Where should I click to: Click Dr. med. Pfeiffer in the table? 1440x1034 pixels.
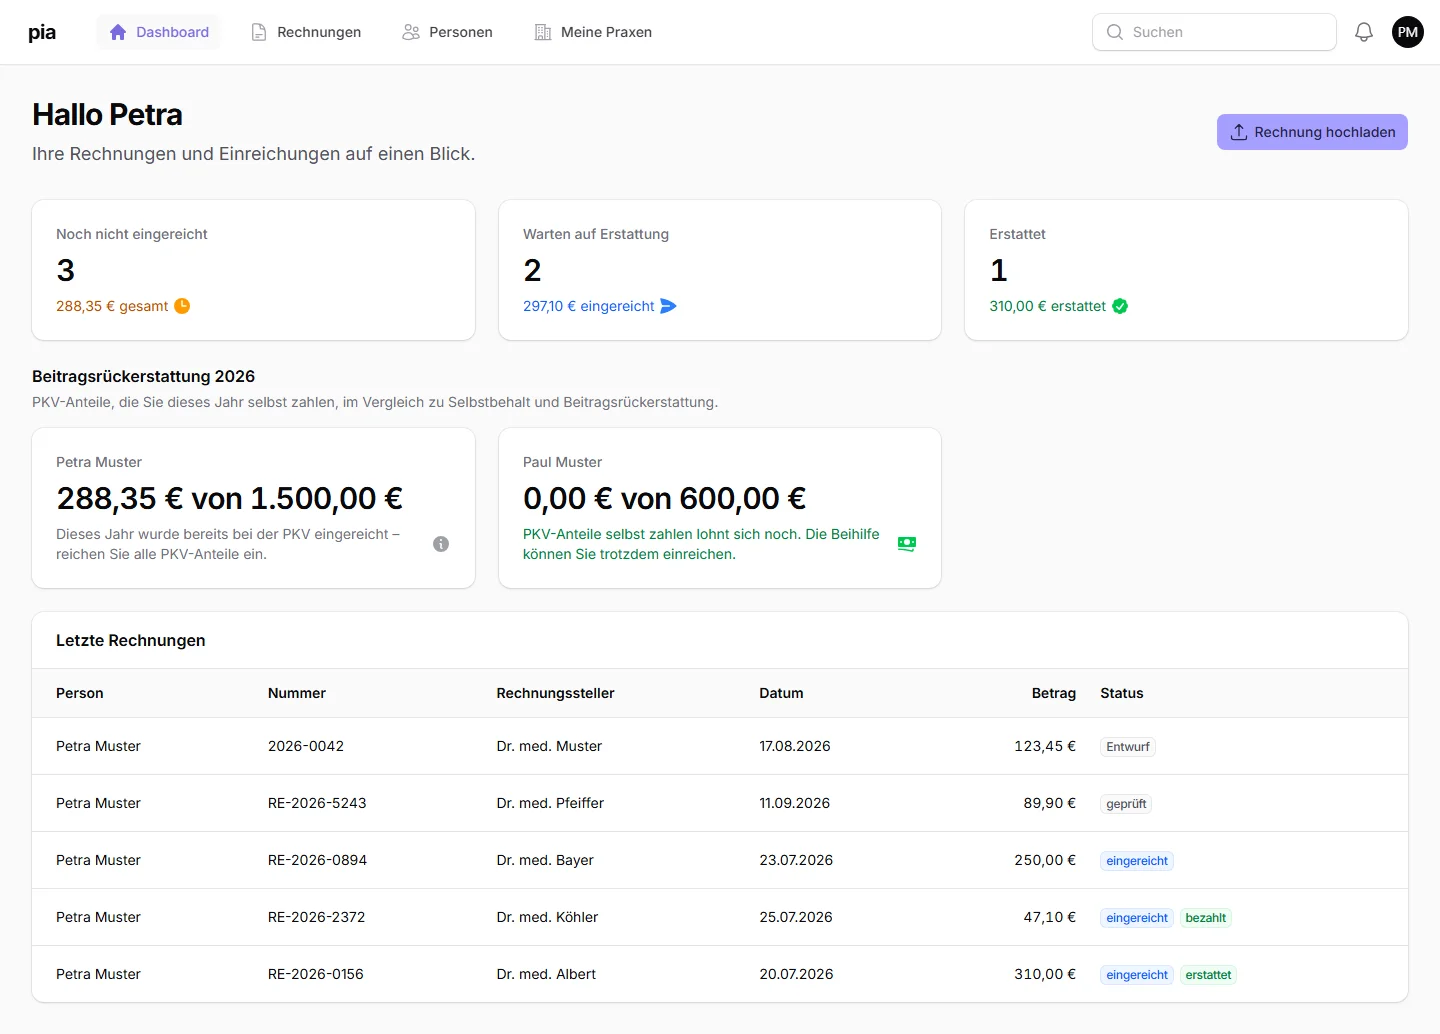point(550,803)
